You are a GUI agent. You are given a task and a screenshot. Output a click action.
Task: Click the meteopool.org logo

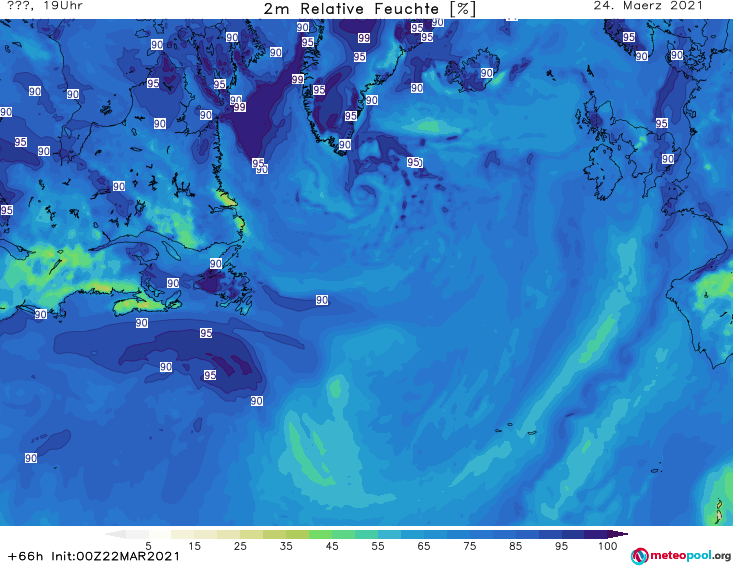[x=681, y=556]
